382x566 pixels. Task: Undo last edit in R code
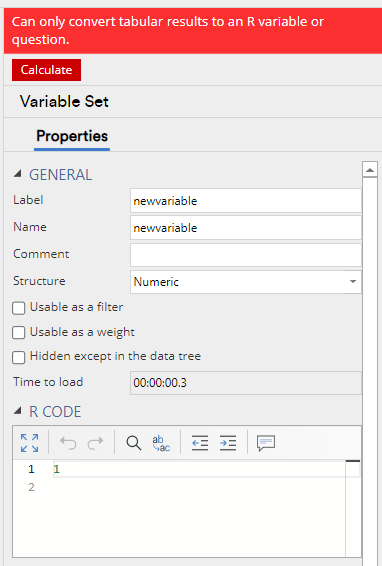pyautogui.click(x=68, y=443)
